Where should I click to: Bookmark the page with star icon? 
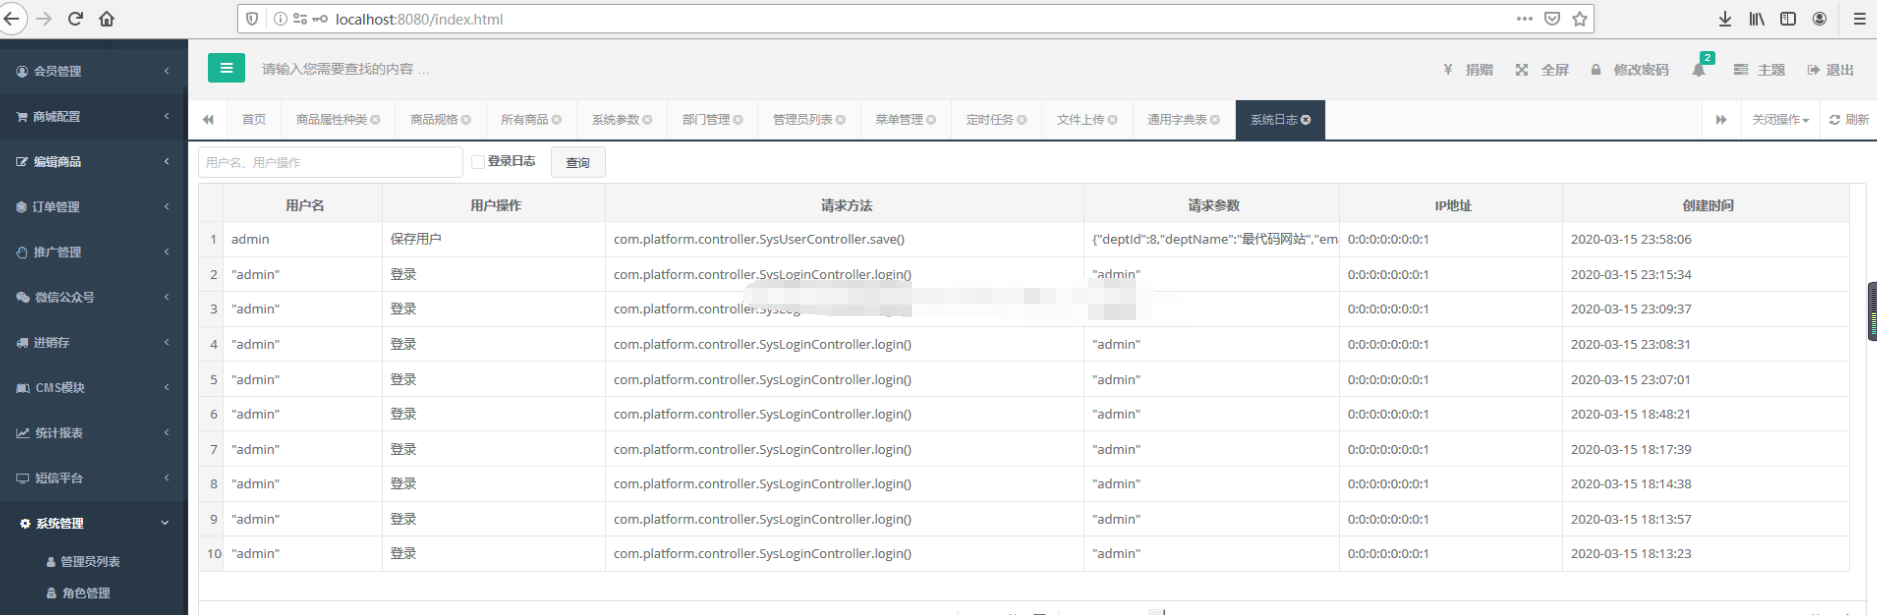tap(1579, 18)
